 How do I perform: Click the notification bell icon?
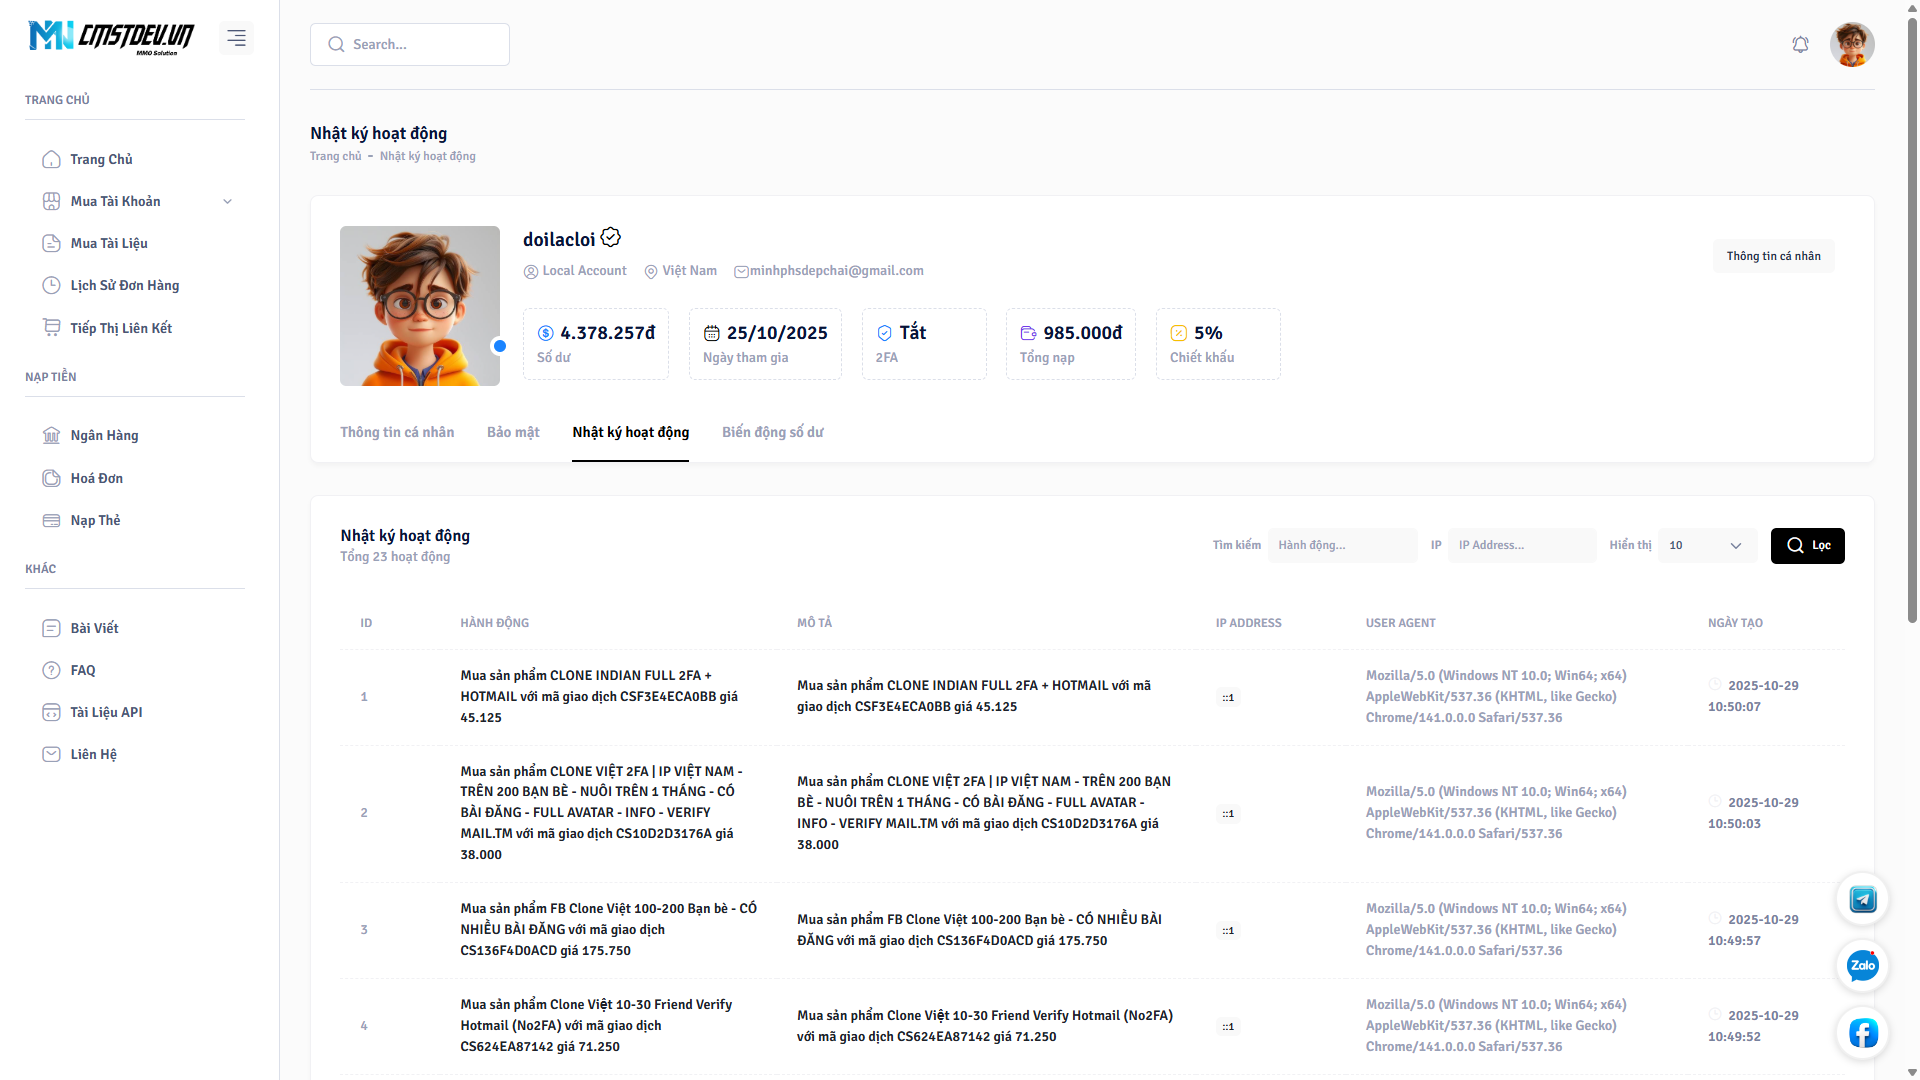[x=1800, y=44]
